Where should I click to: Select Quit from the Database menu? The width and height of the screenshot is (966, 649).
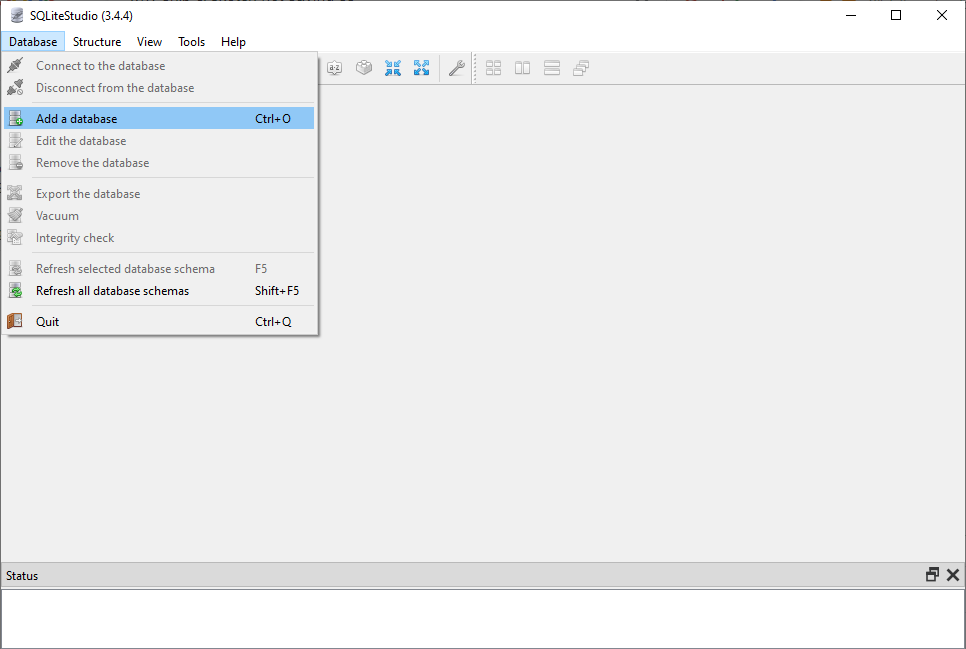pos(159,321)
